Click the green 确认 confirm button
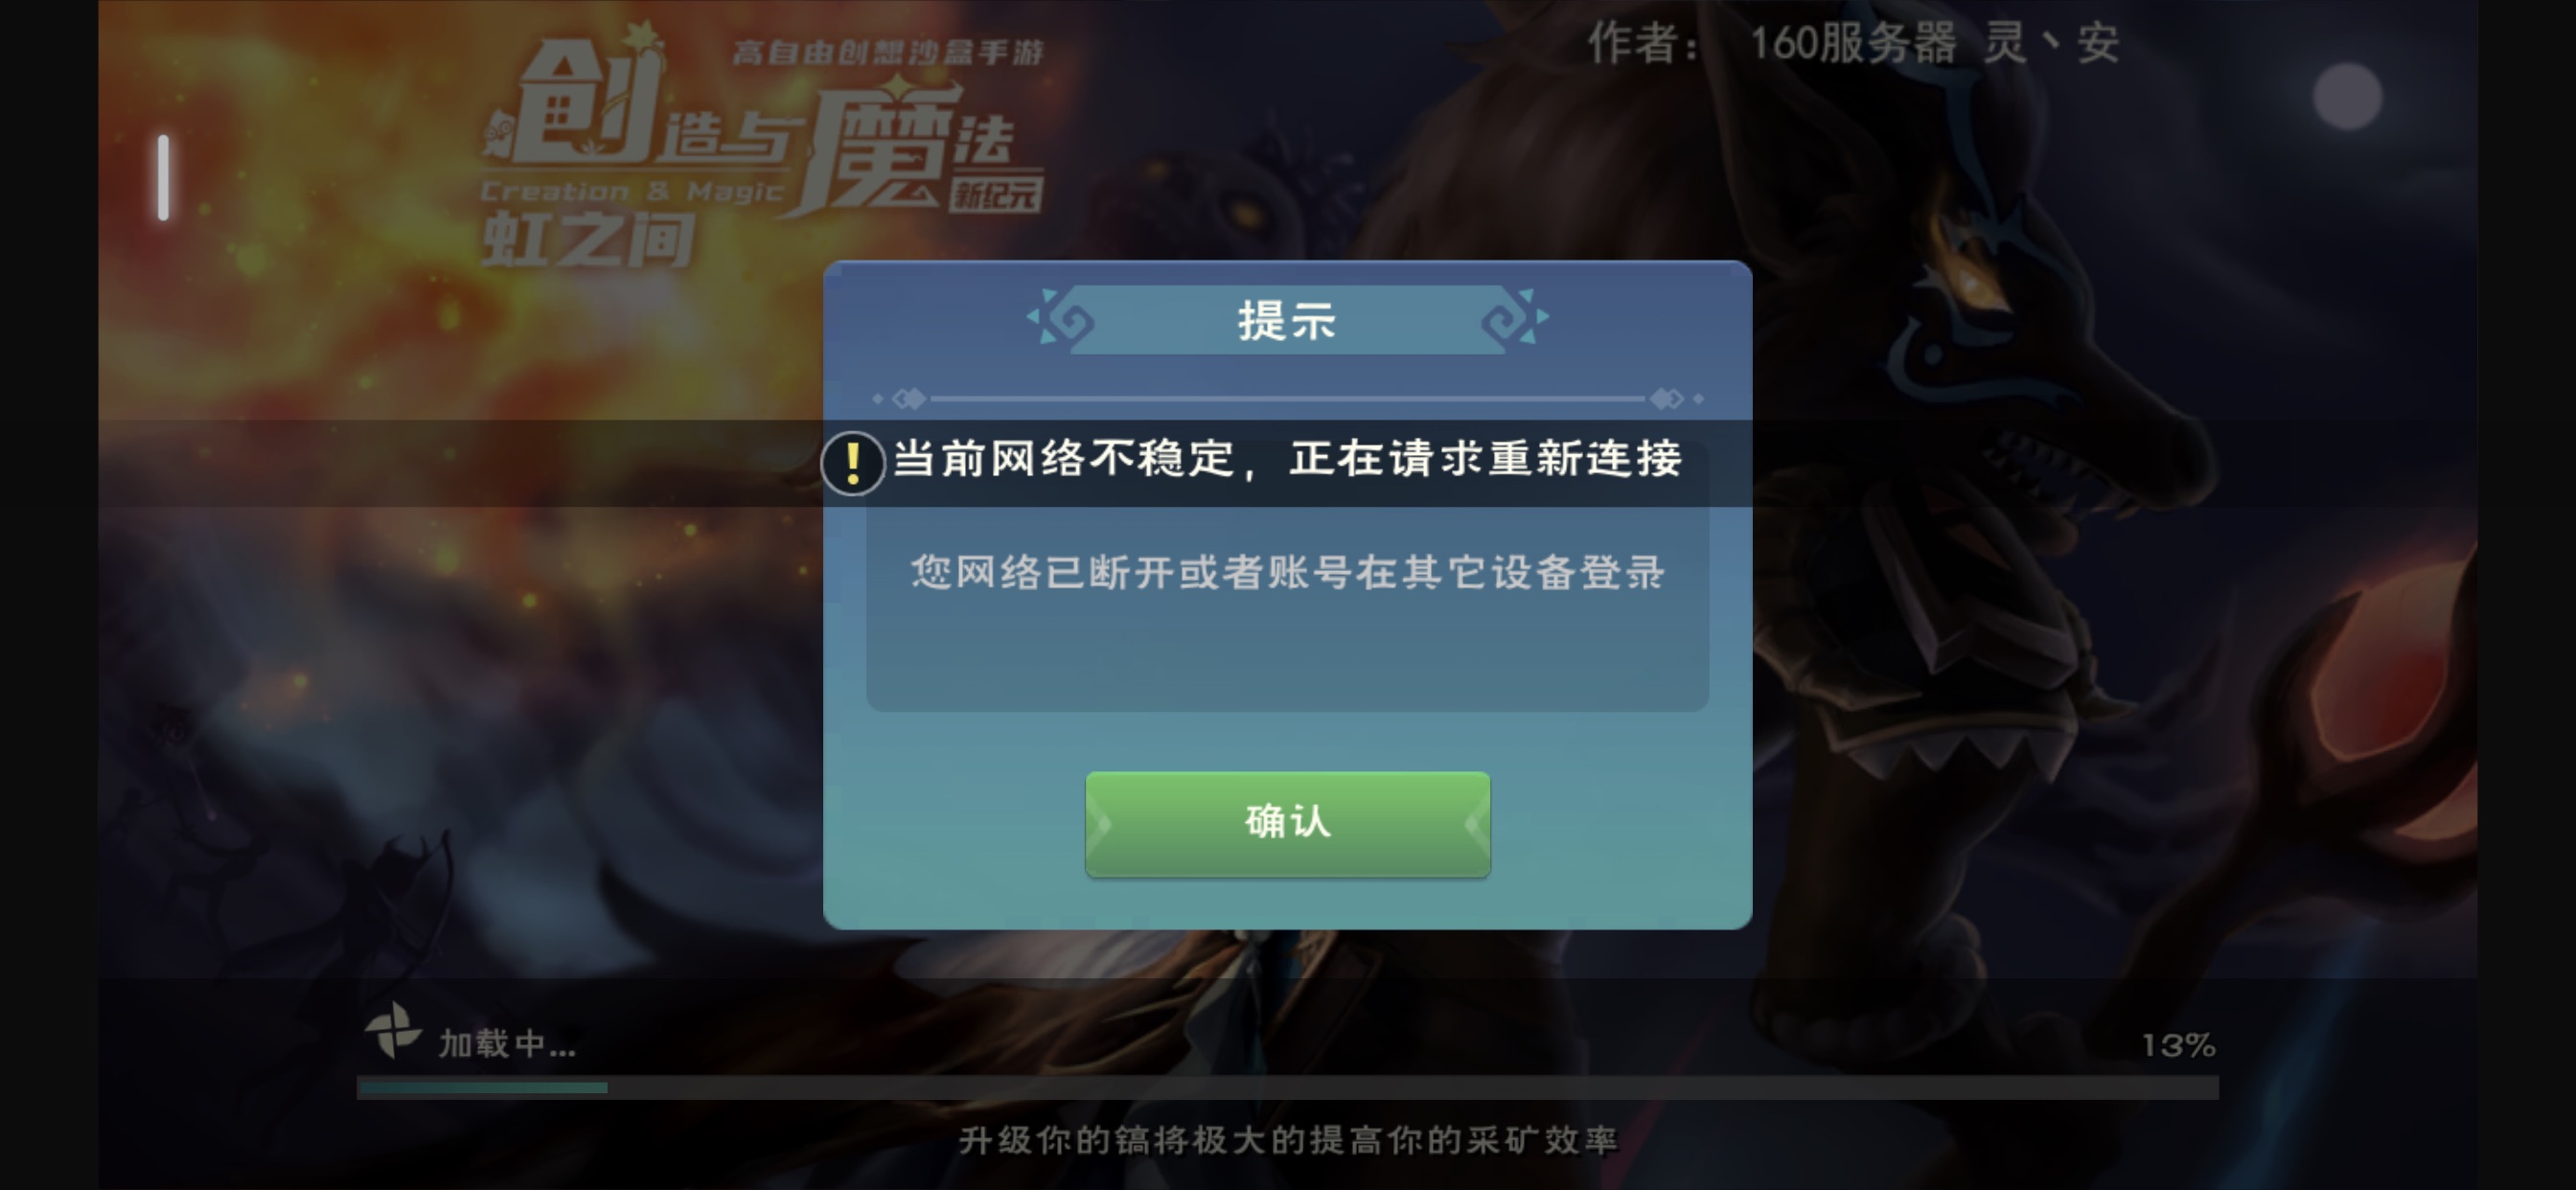The height and width of the screenshot is (1190, 2576). pos(1287,823)
